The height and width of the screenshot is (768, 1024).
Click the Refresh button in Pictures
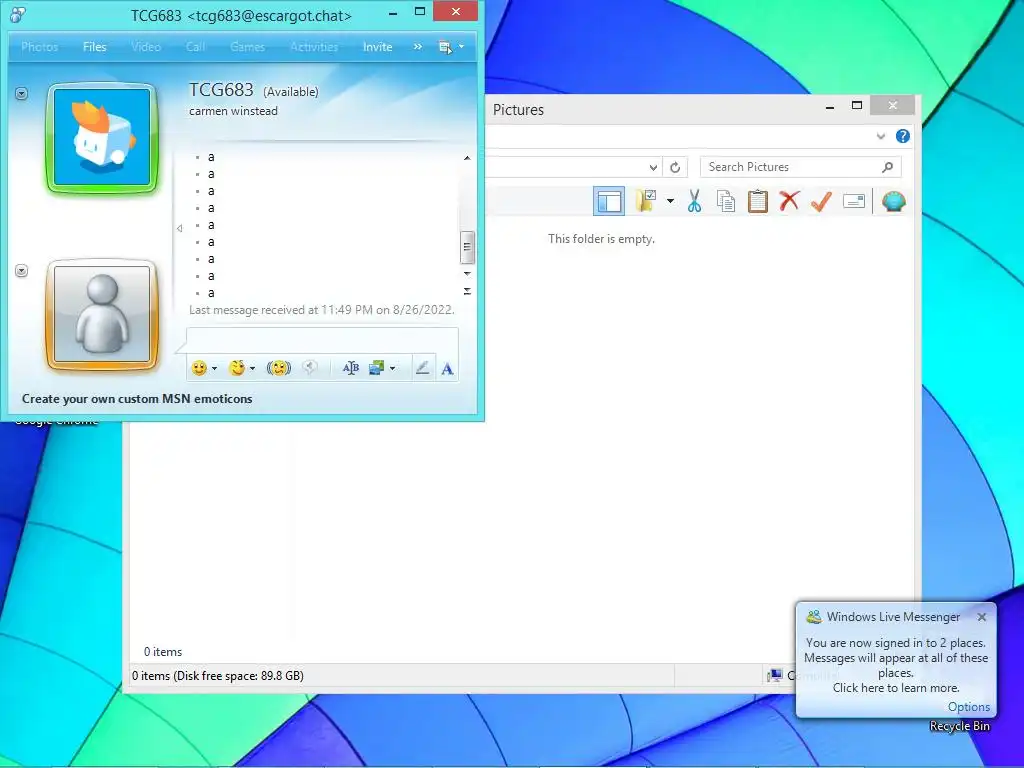(x=675, y=167)
